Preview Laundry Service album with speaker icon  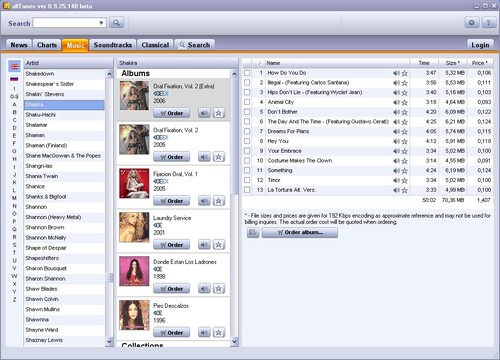point(204,245)
